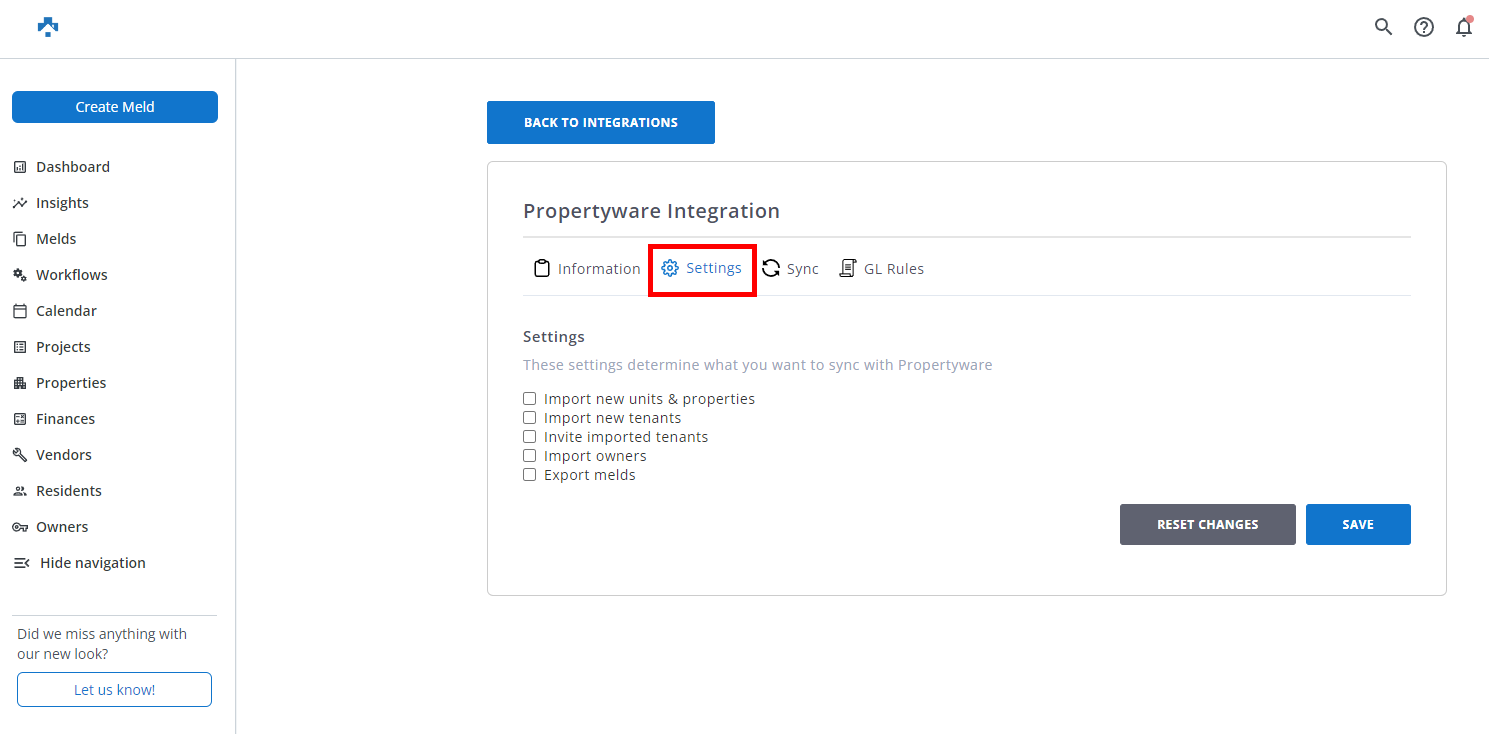Click the Information clipboard icon
1489x734 pixels.
point(542,268)
